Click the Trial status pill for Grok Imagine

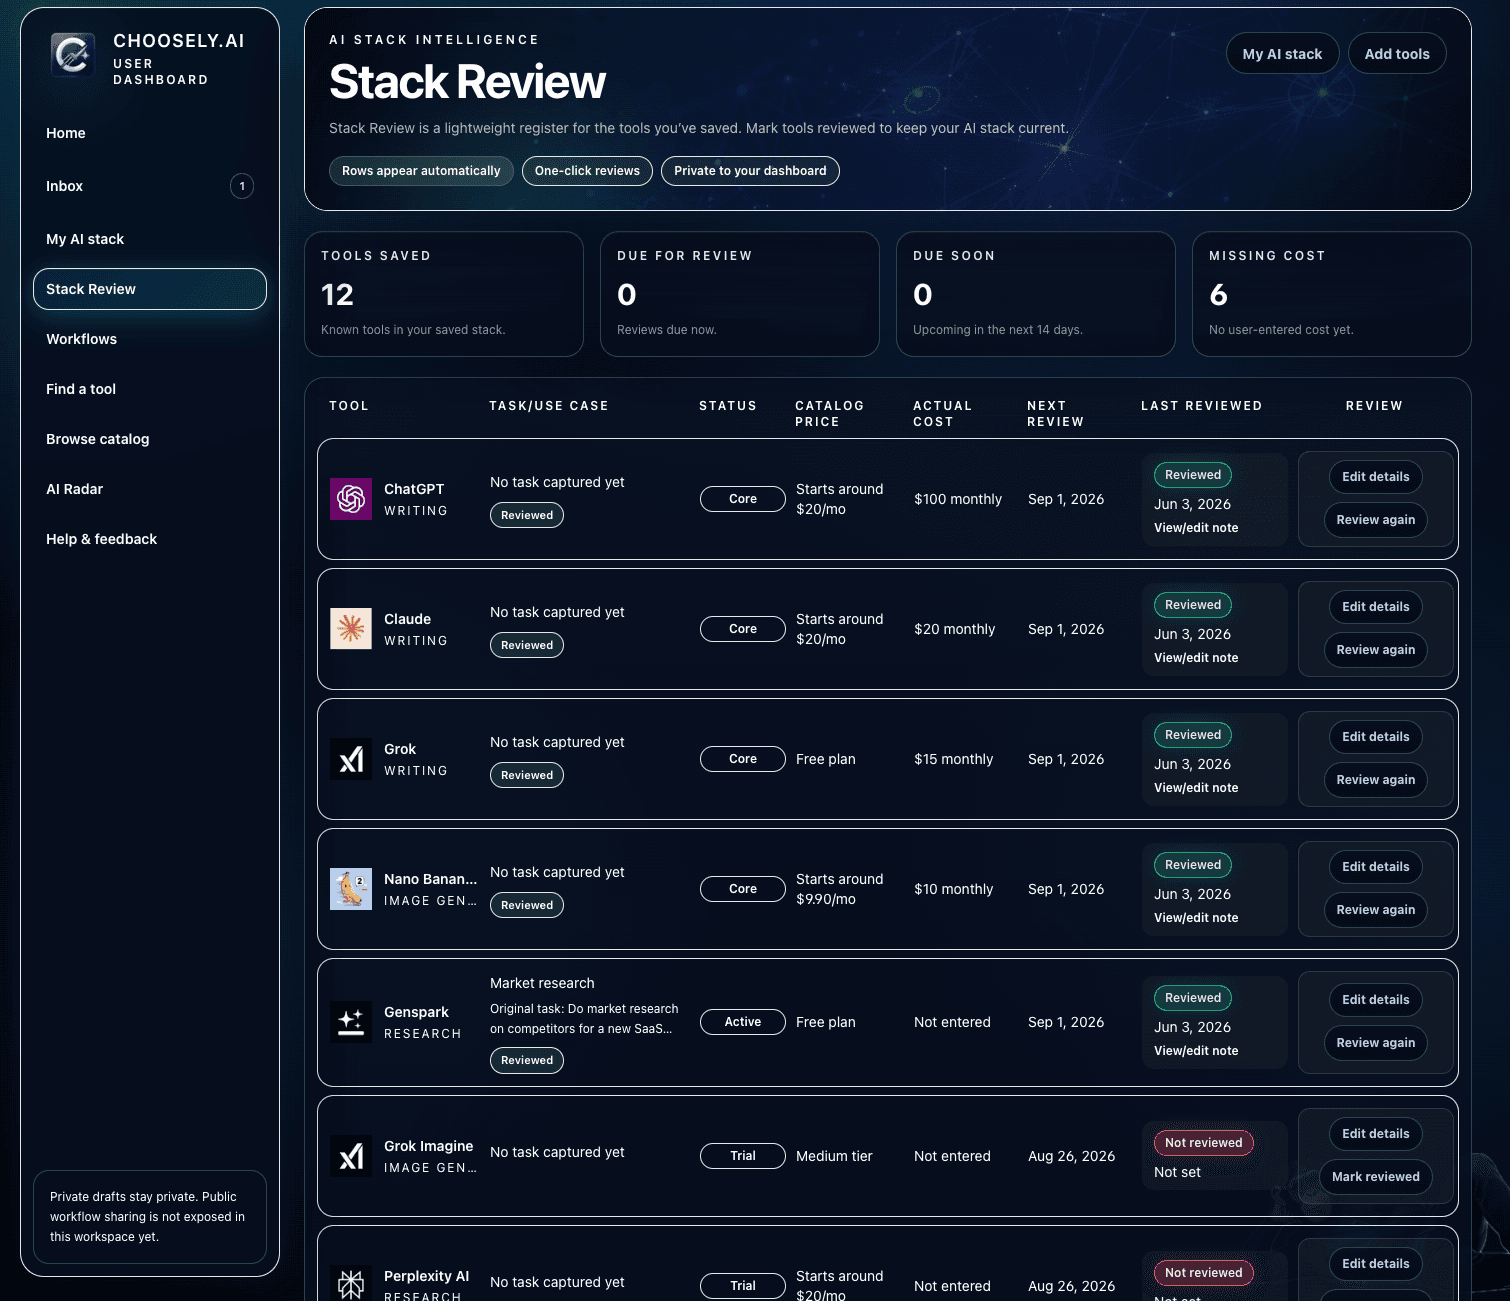742,1156
